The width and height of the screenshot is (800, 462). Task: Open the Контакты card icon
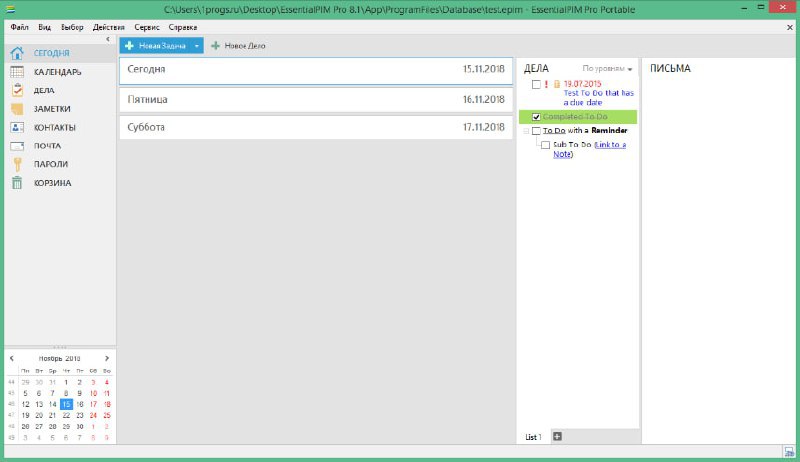[17, 127]
